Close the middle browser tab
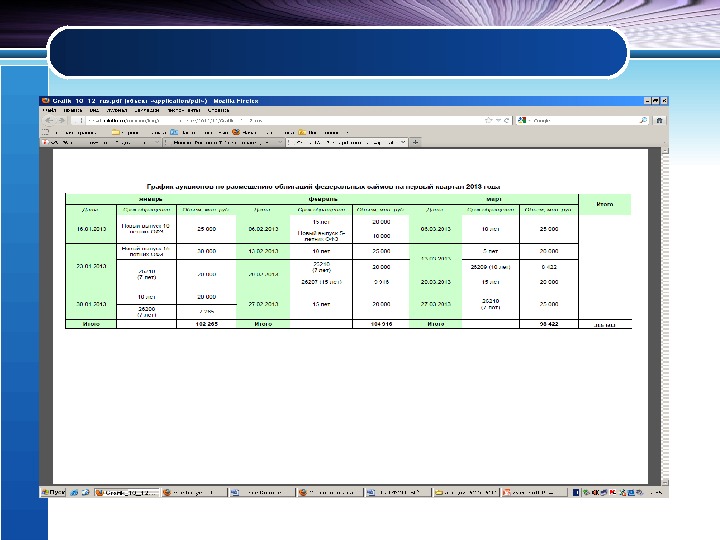This screenshot has height=540, width=720. click(x=279, y=142)
